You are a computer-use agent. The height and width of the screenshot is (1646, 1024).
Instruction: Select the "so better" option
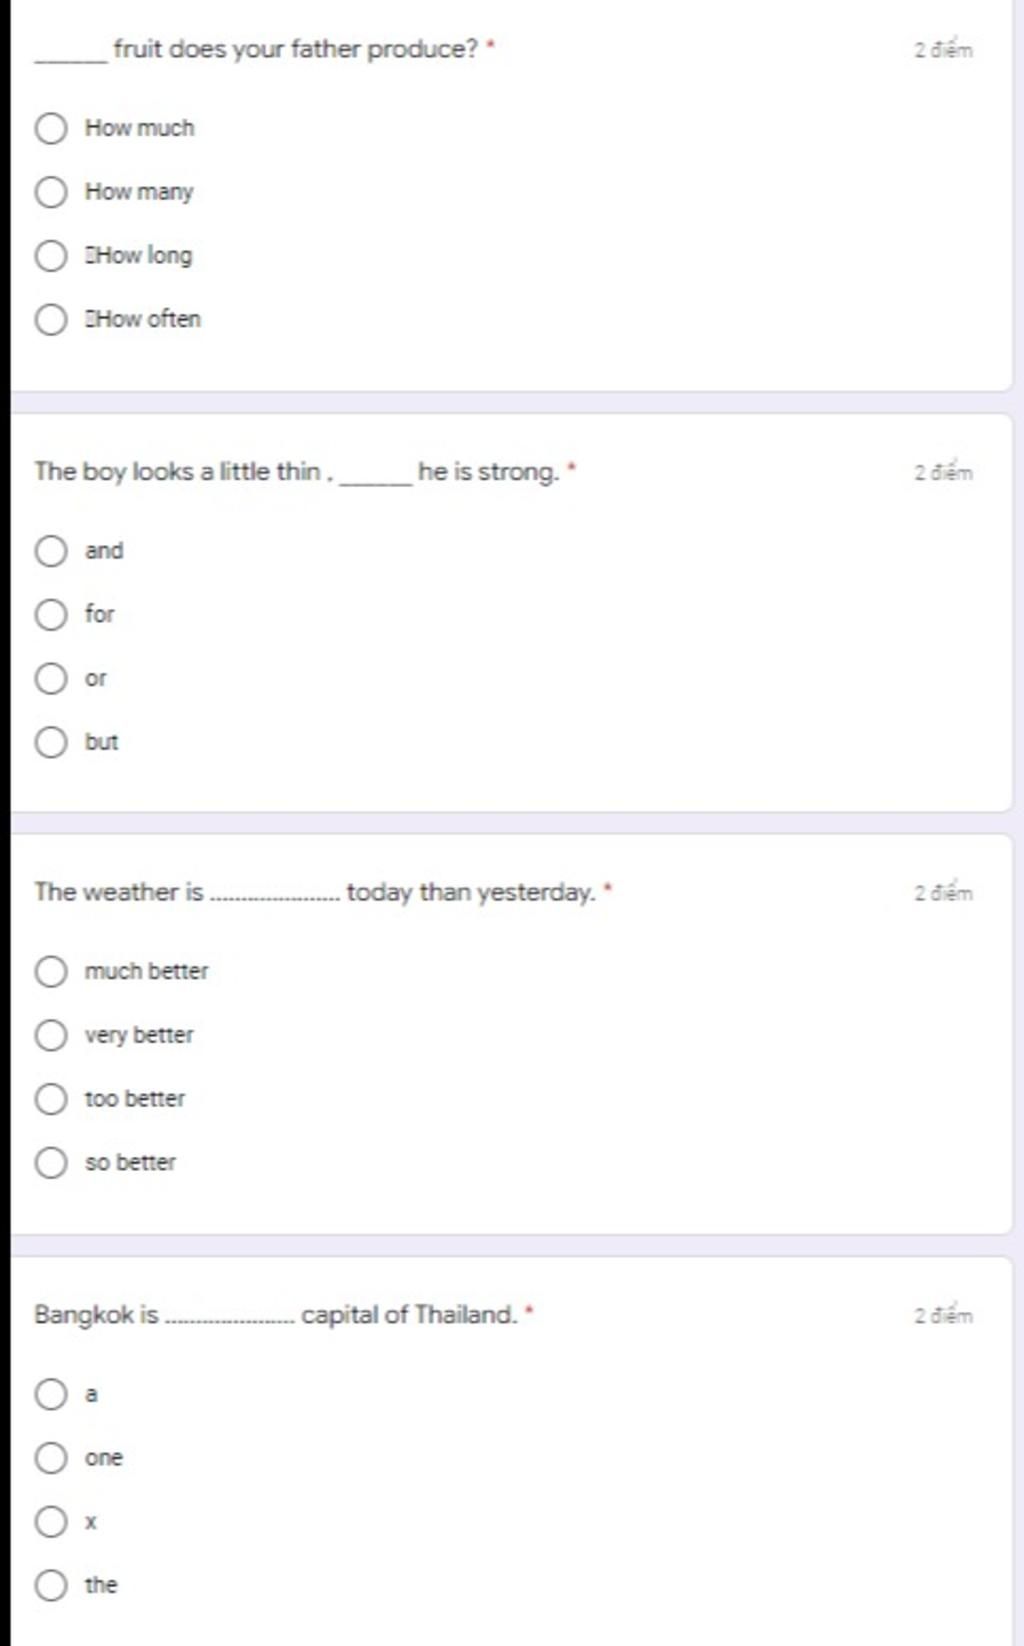click(51, 1162)
